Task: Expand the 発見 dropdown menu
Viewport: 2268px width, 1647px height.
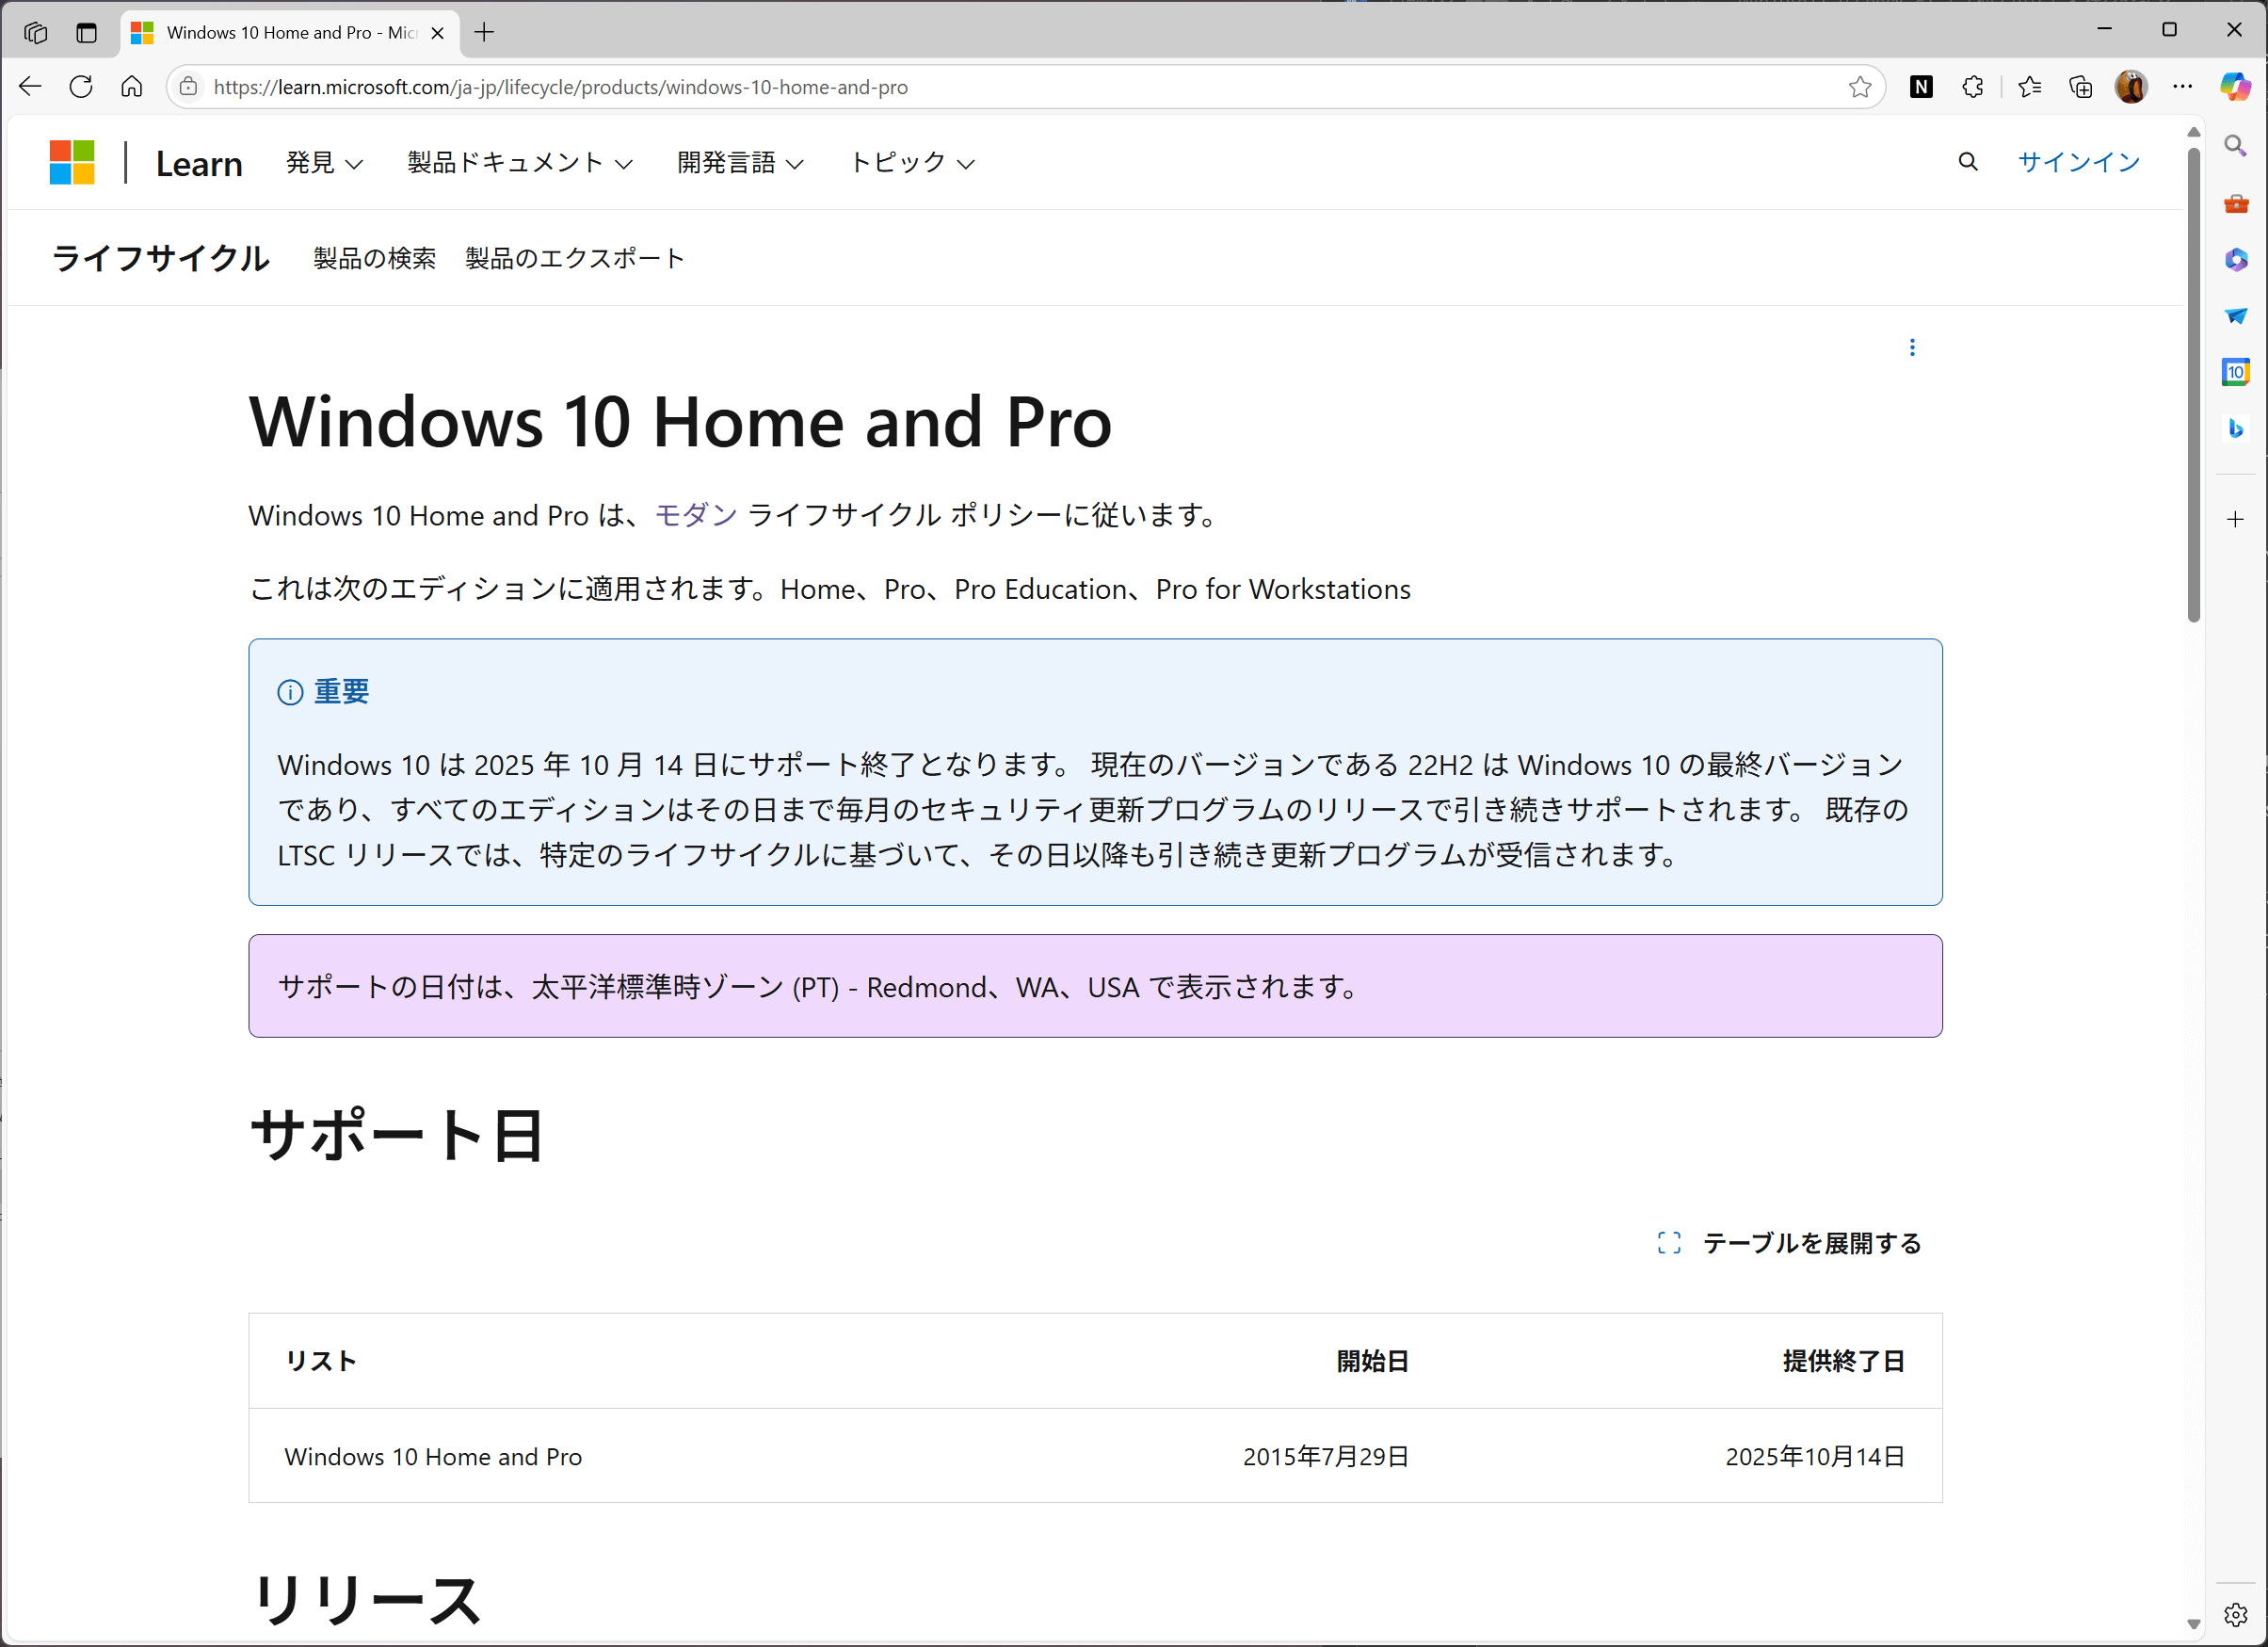Action: point(324,162)
